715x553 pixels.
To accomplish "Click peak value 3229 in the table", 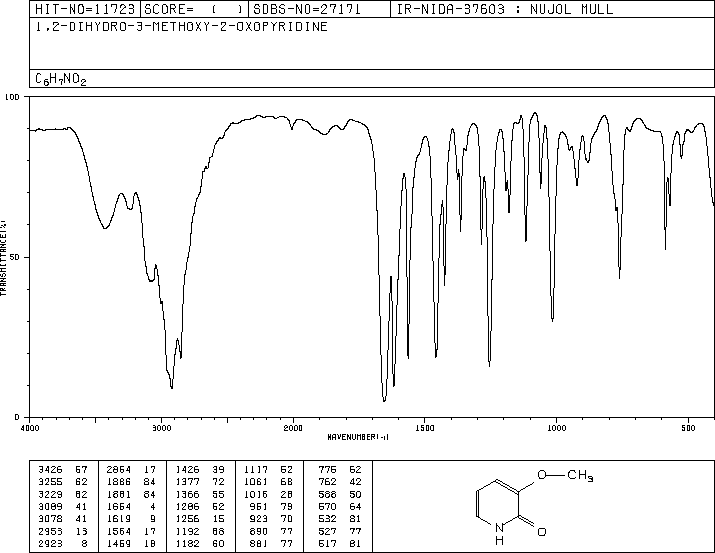I will pyautogui.click(x=50, y=494).
